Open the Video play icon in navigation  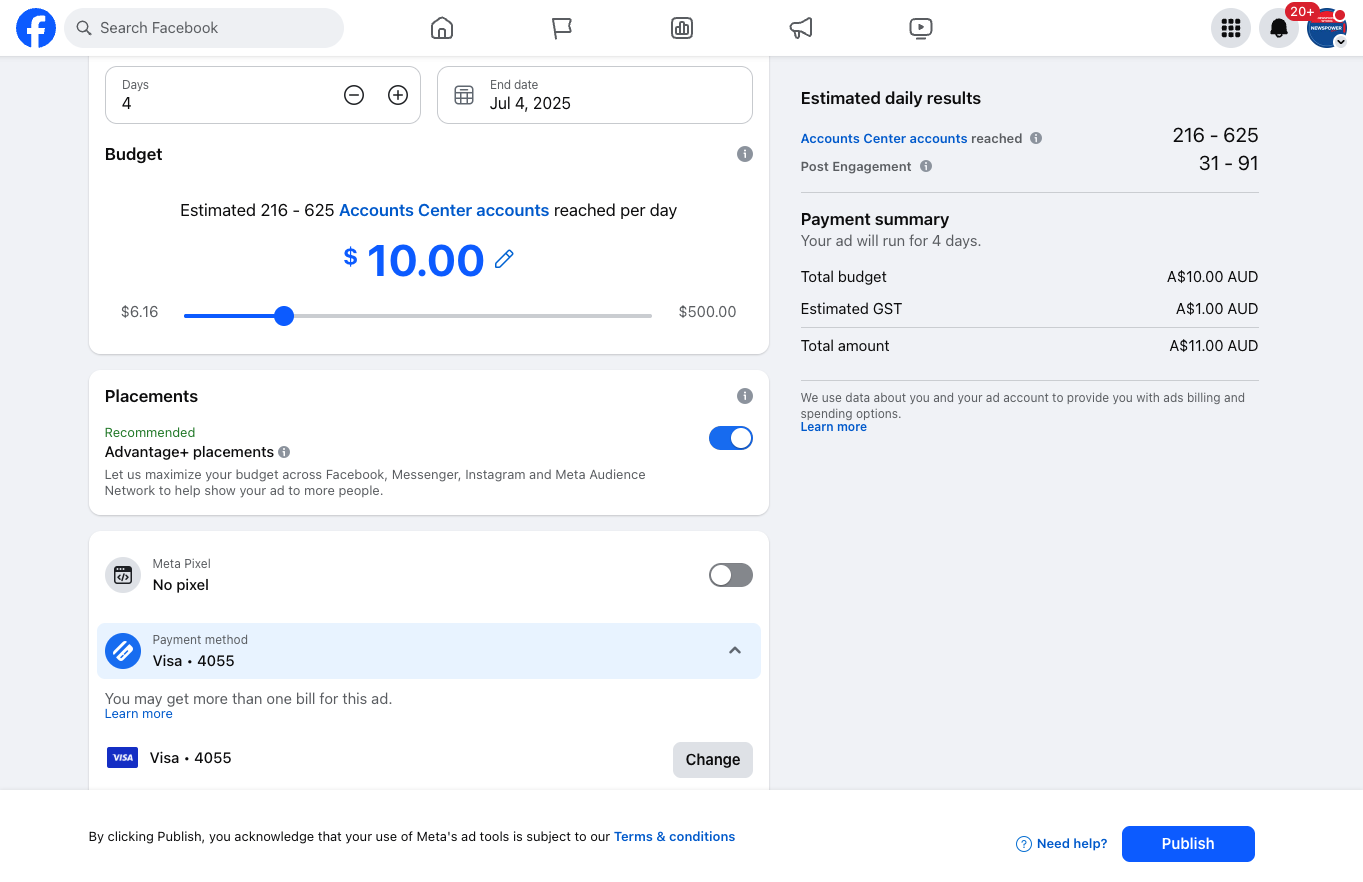coord(921,28)
